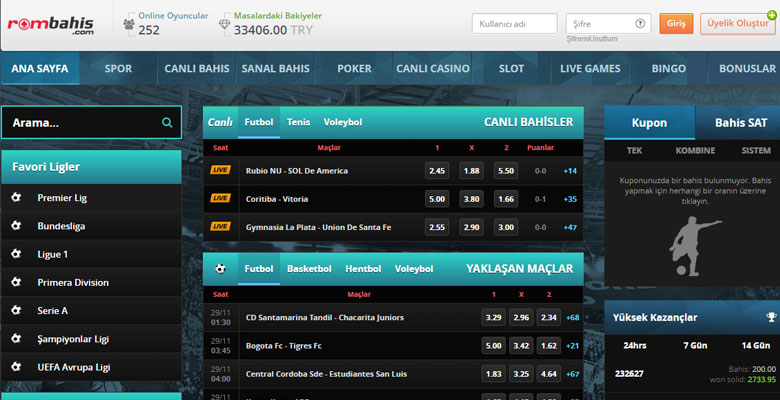
Task: Choose KOMBINE coupon type
Action: (x=695, y=150)
